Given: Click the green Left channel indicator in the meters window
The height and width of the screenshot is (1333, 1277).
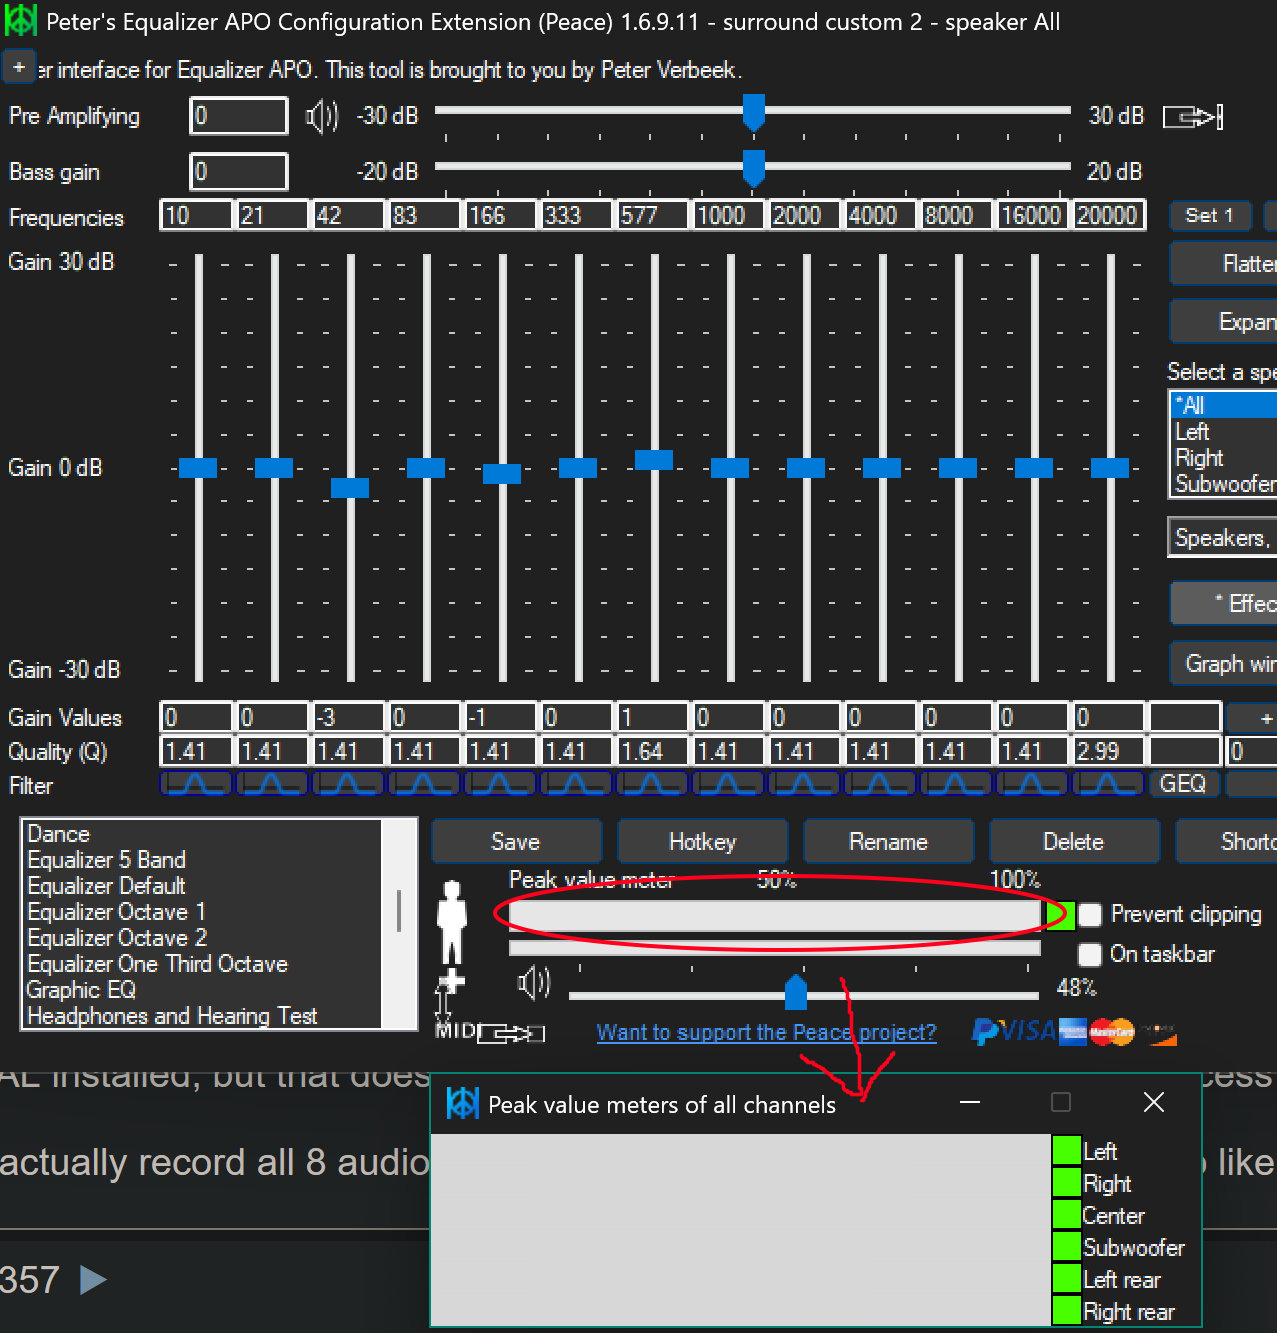Looking at the screenshot, I should [x=1067, y=1150].
